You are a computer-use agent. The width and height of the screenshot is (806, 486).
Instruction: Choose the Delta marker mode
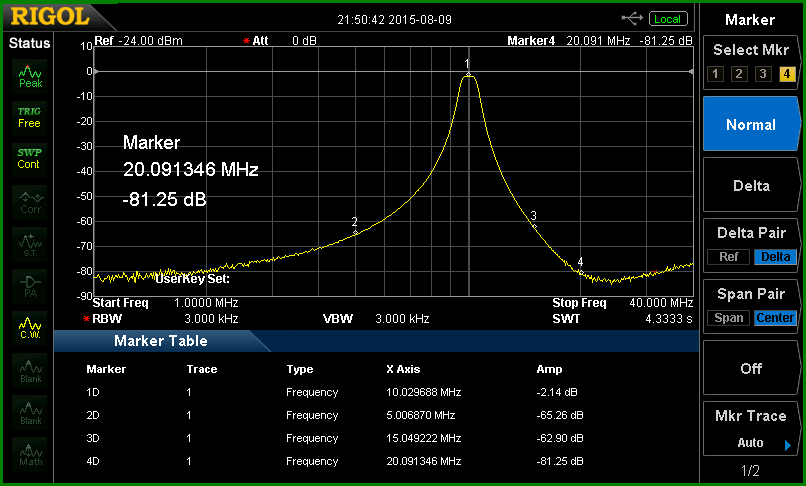coord(751,186)
